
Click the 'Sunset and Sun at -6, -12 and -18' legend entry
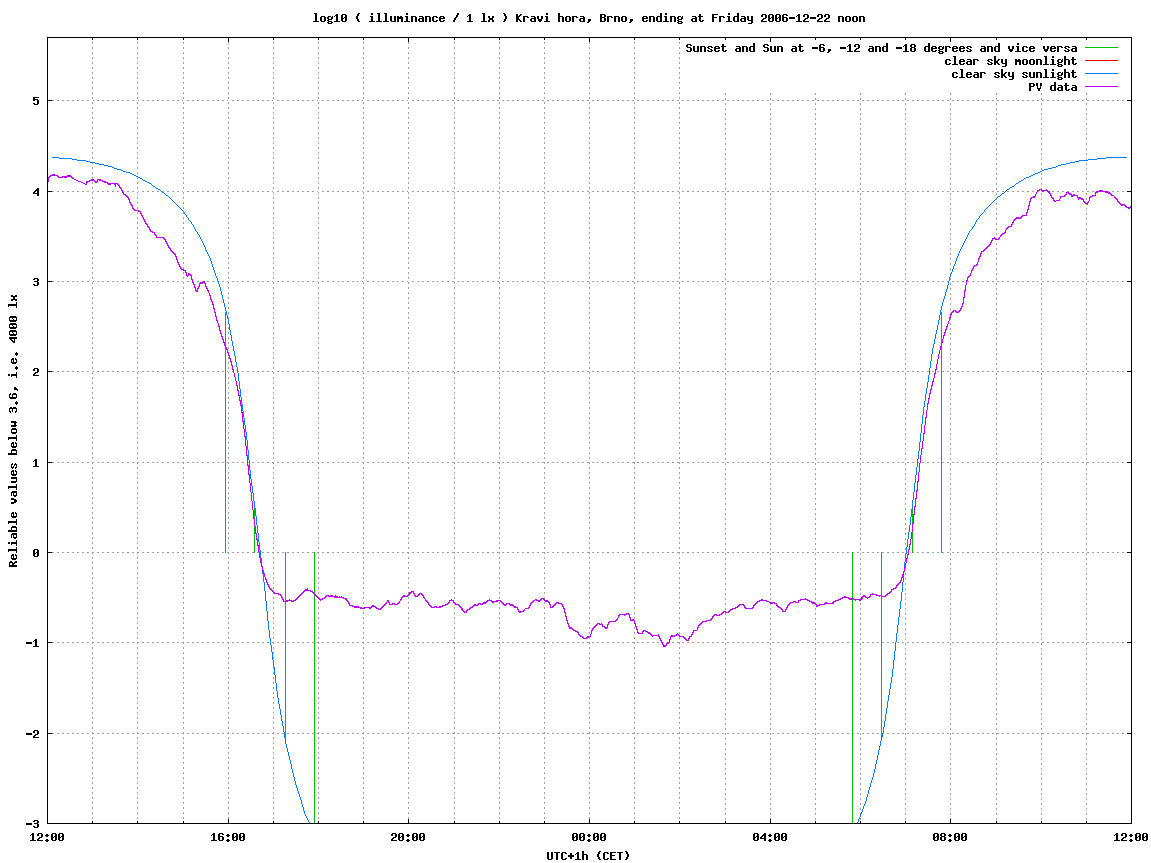click(x=881, y=48)
